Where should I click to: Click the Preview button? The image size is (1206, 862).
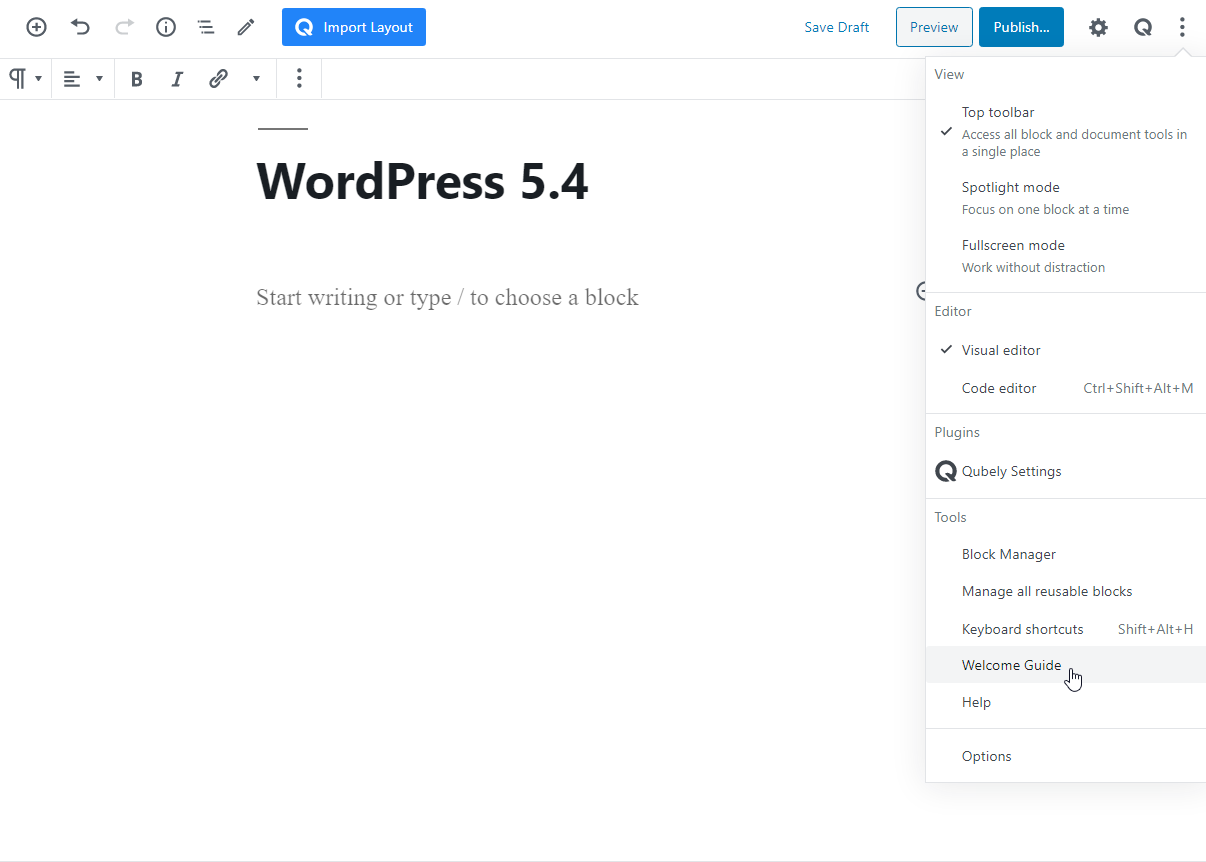[x=934, y=27]
